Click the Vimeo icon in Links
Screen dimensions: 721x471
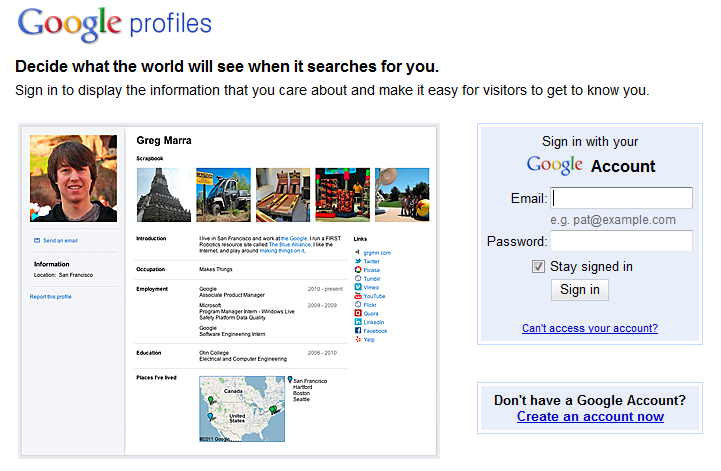click(x=358, y=287)
